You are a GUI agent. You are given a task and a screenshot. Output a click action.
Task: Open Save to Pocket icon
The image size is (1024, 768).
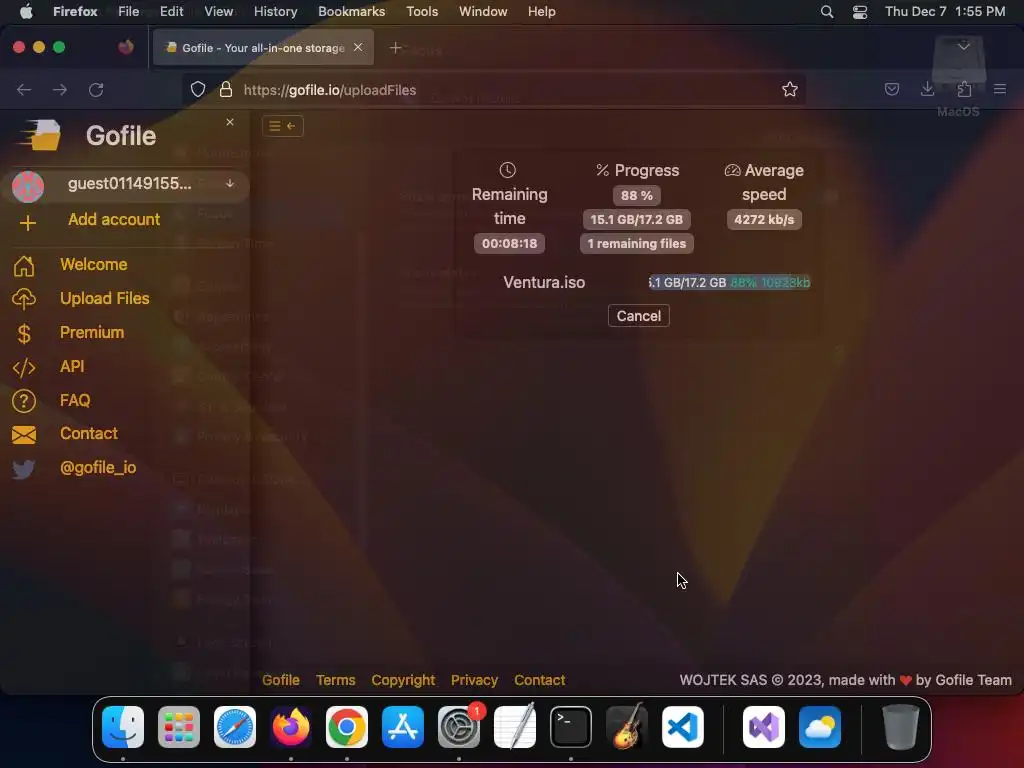click(891, 89)
